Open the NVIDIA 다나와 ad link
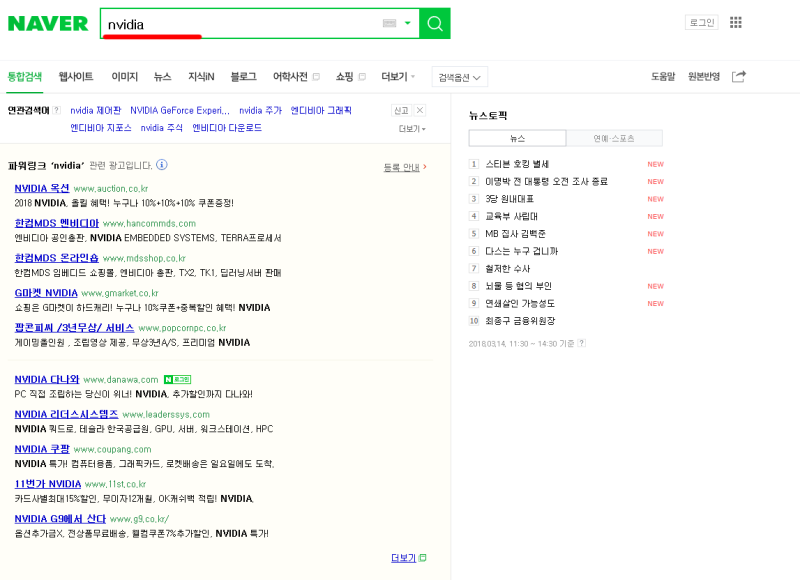 coord(47,380)
